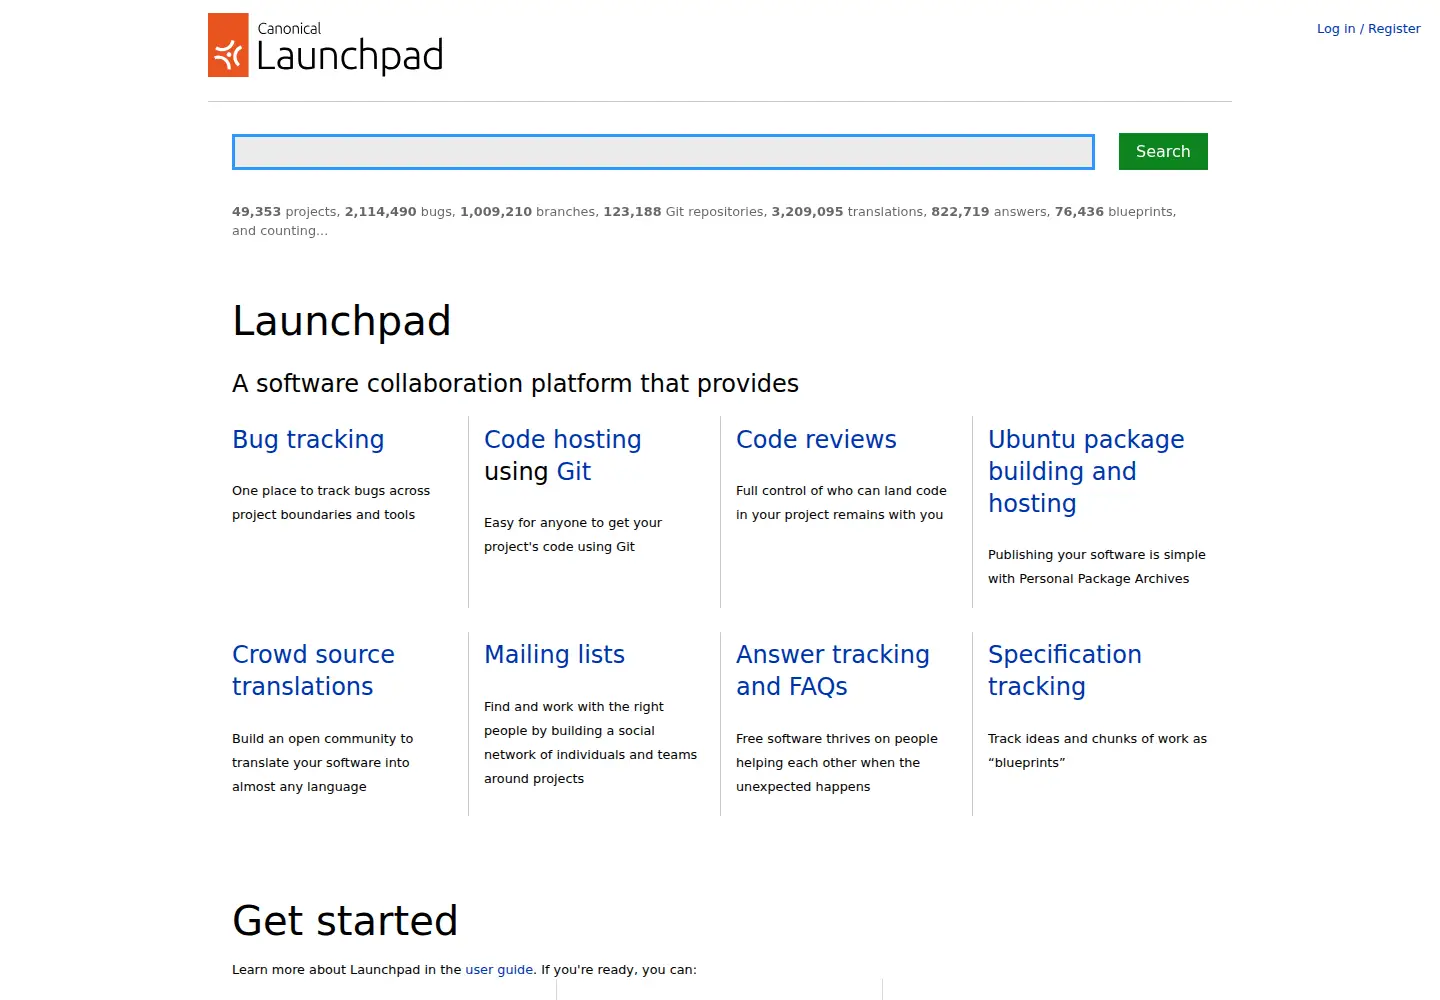Viewport: 1440px width, 1000px height.
Task: Visit the Code reviews link
Action: coord(816,440)
